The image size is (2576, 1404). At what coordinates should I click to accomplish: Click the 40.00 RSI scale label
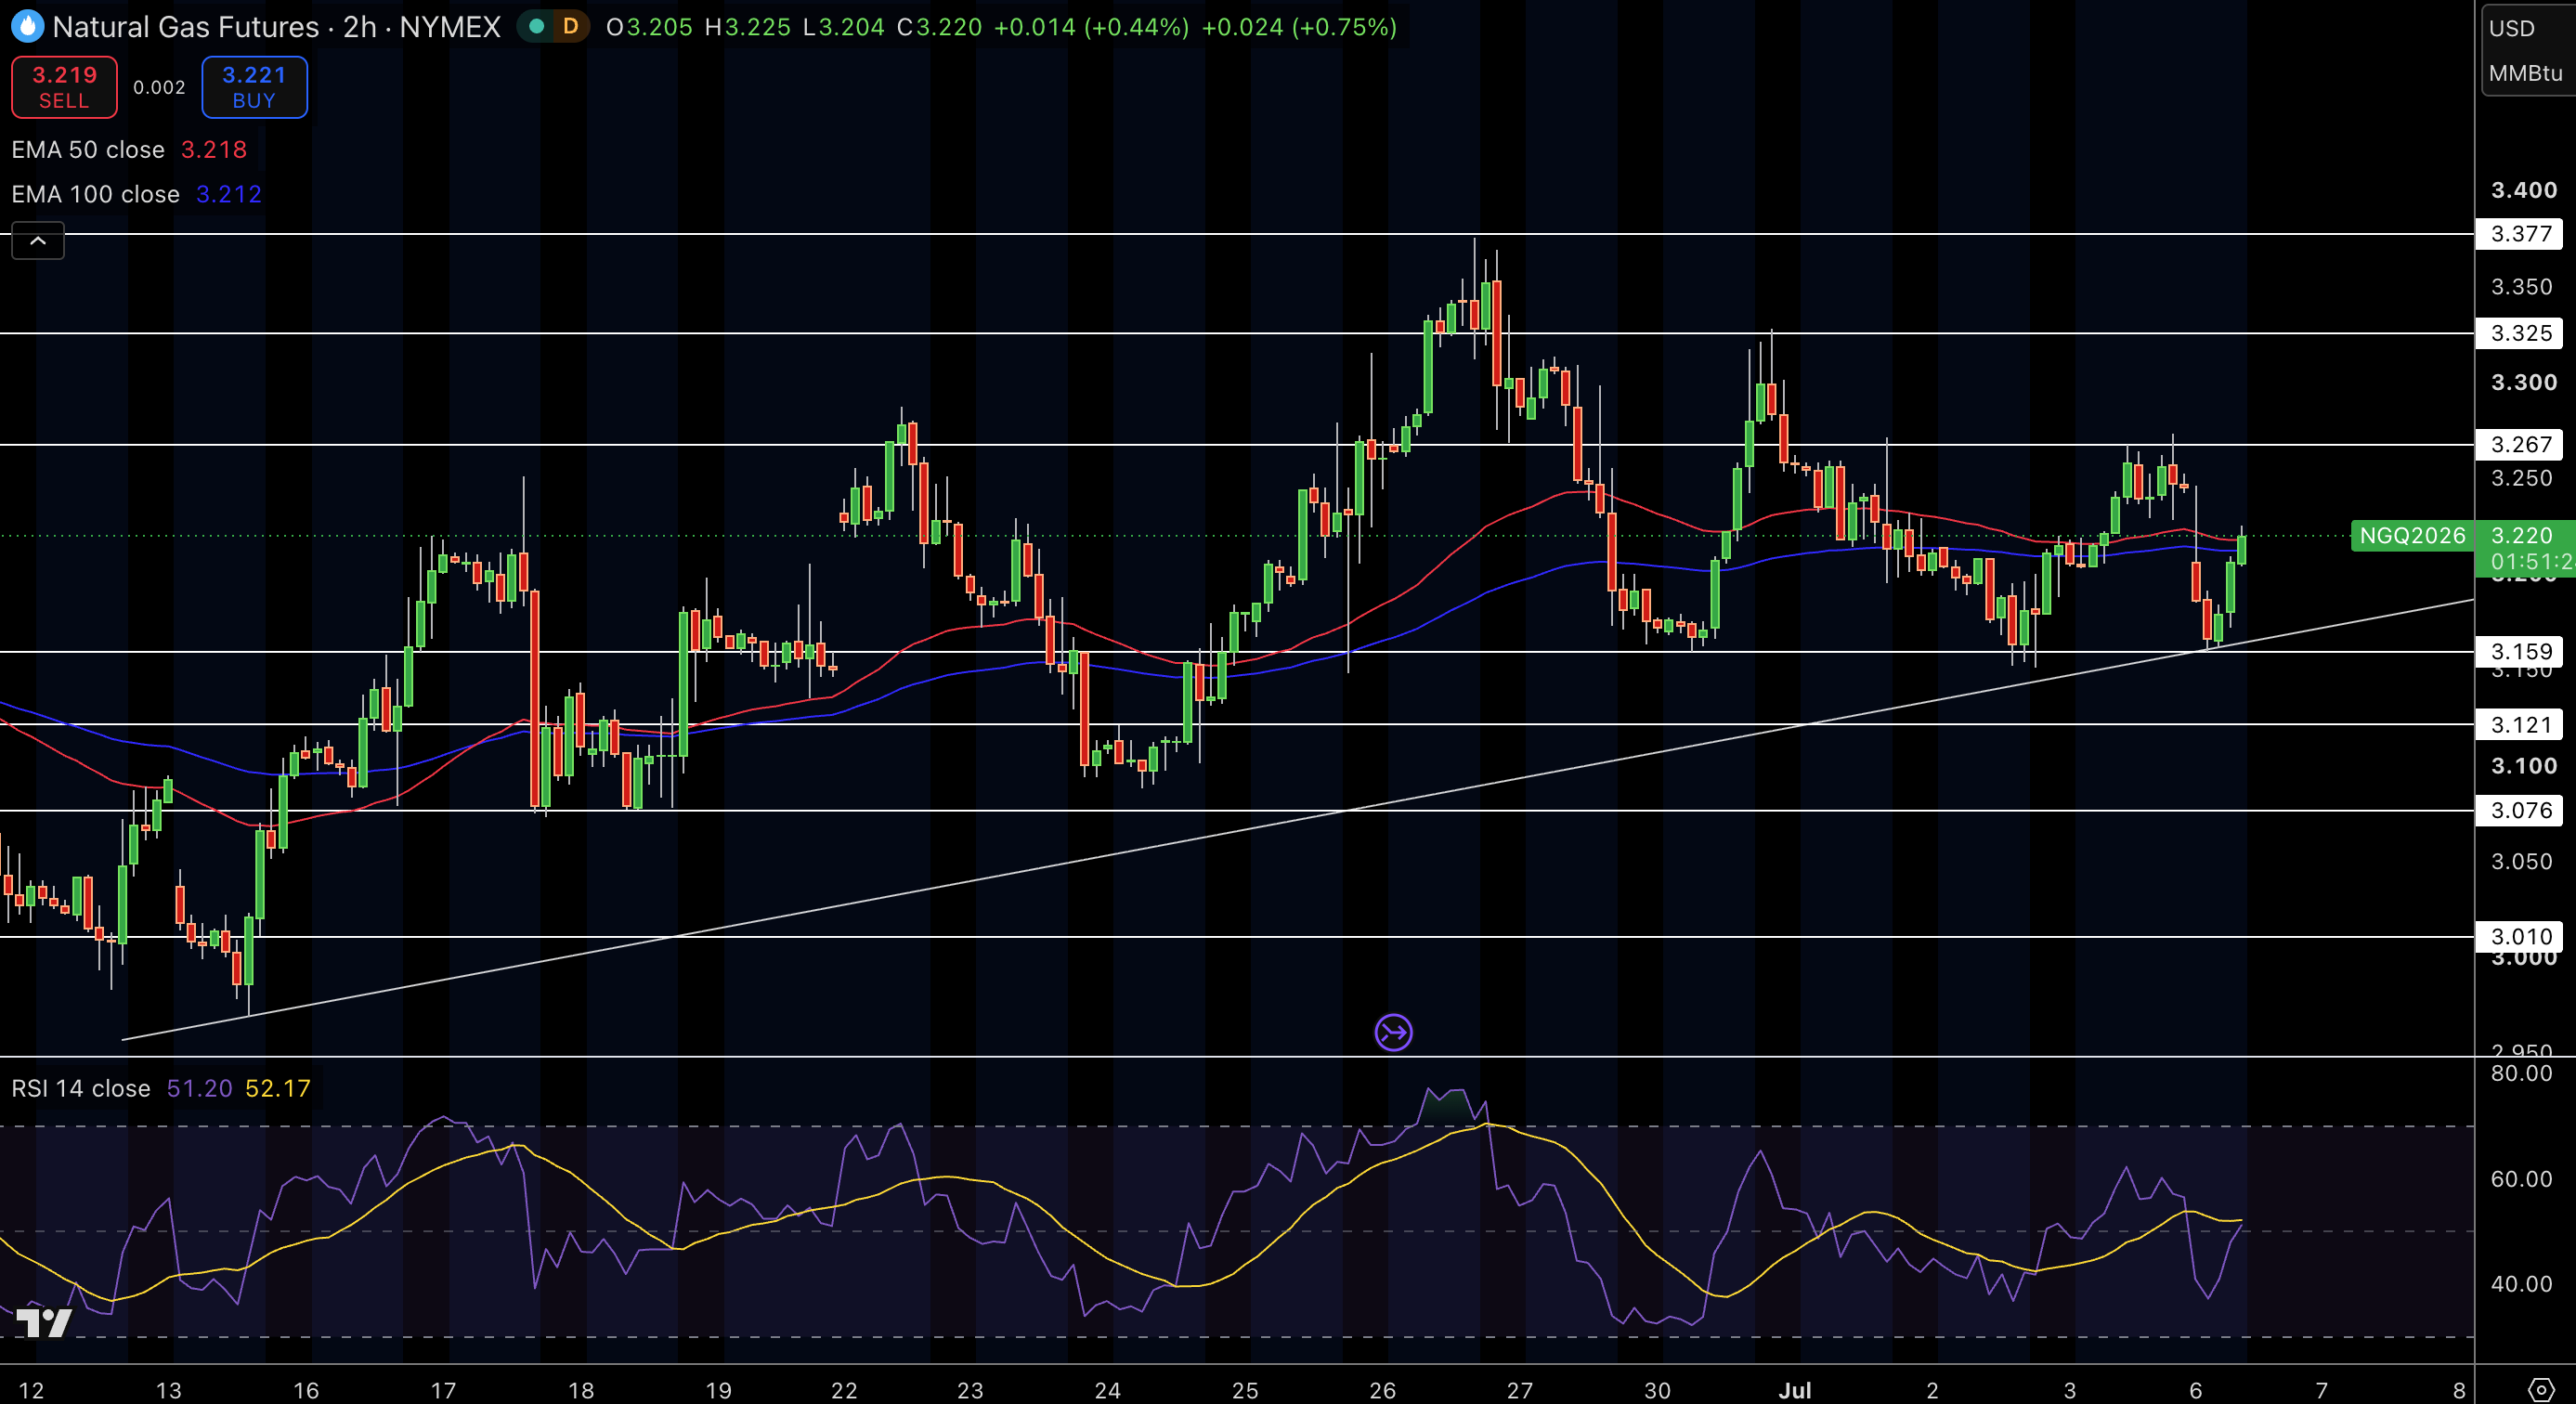2521,1284
